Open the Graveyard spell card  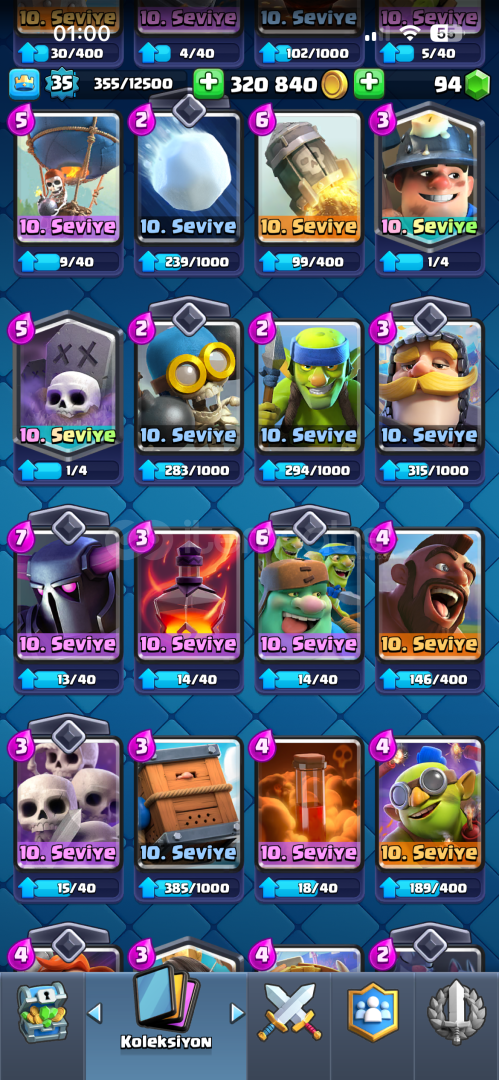click(68, 386)
